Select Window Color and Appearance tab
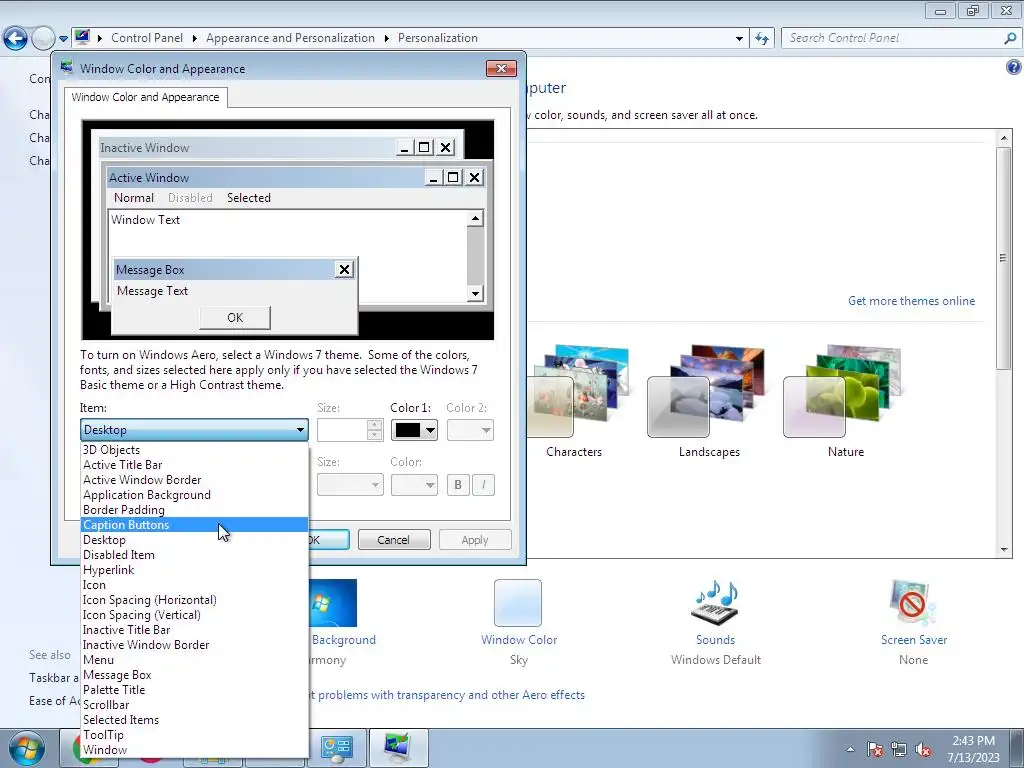Screen dimensions: 1024x768 (x=146, y=97)
